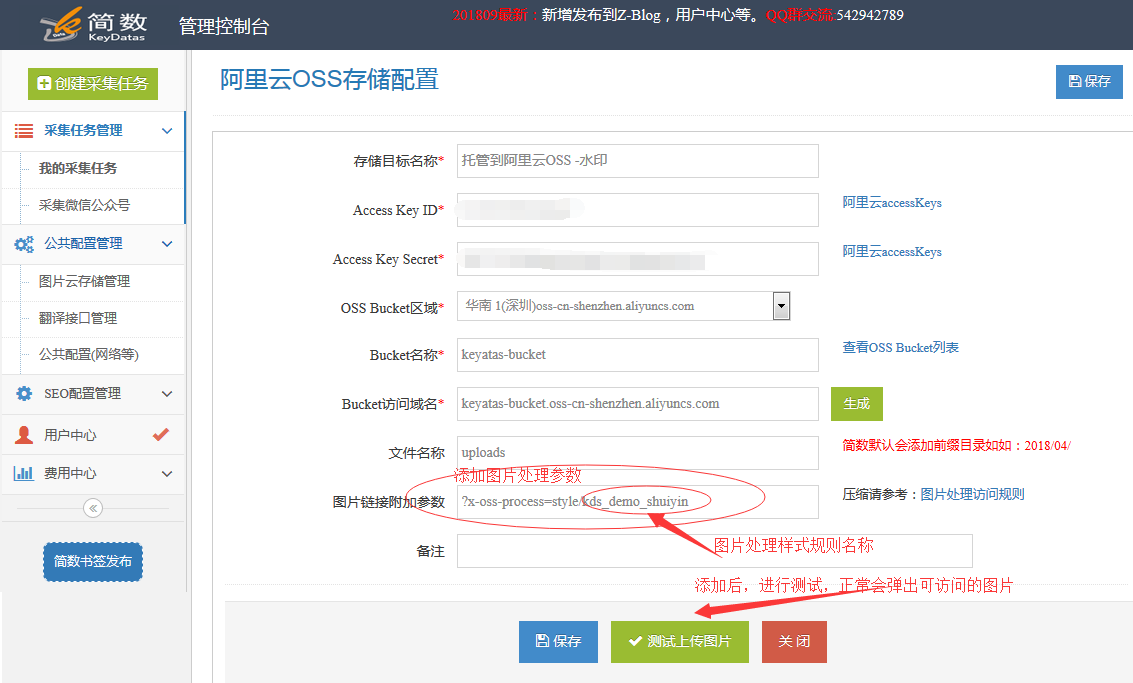
Task: Open 我的采集任务 in the sidebar
Action: 78,168
